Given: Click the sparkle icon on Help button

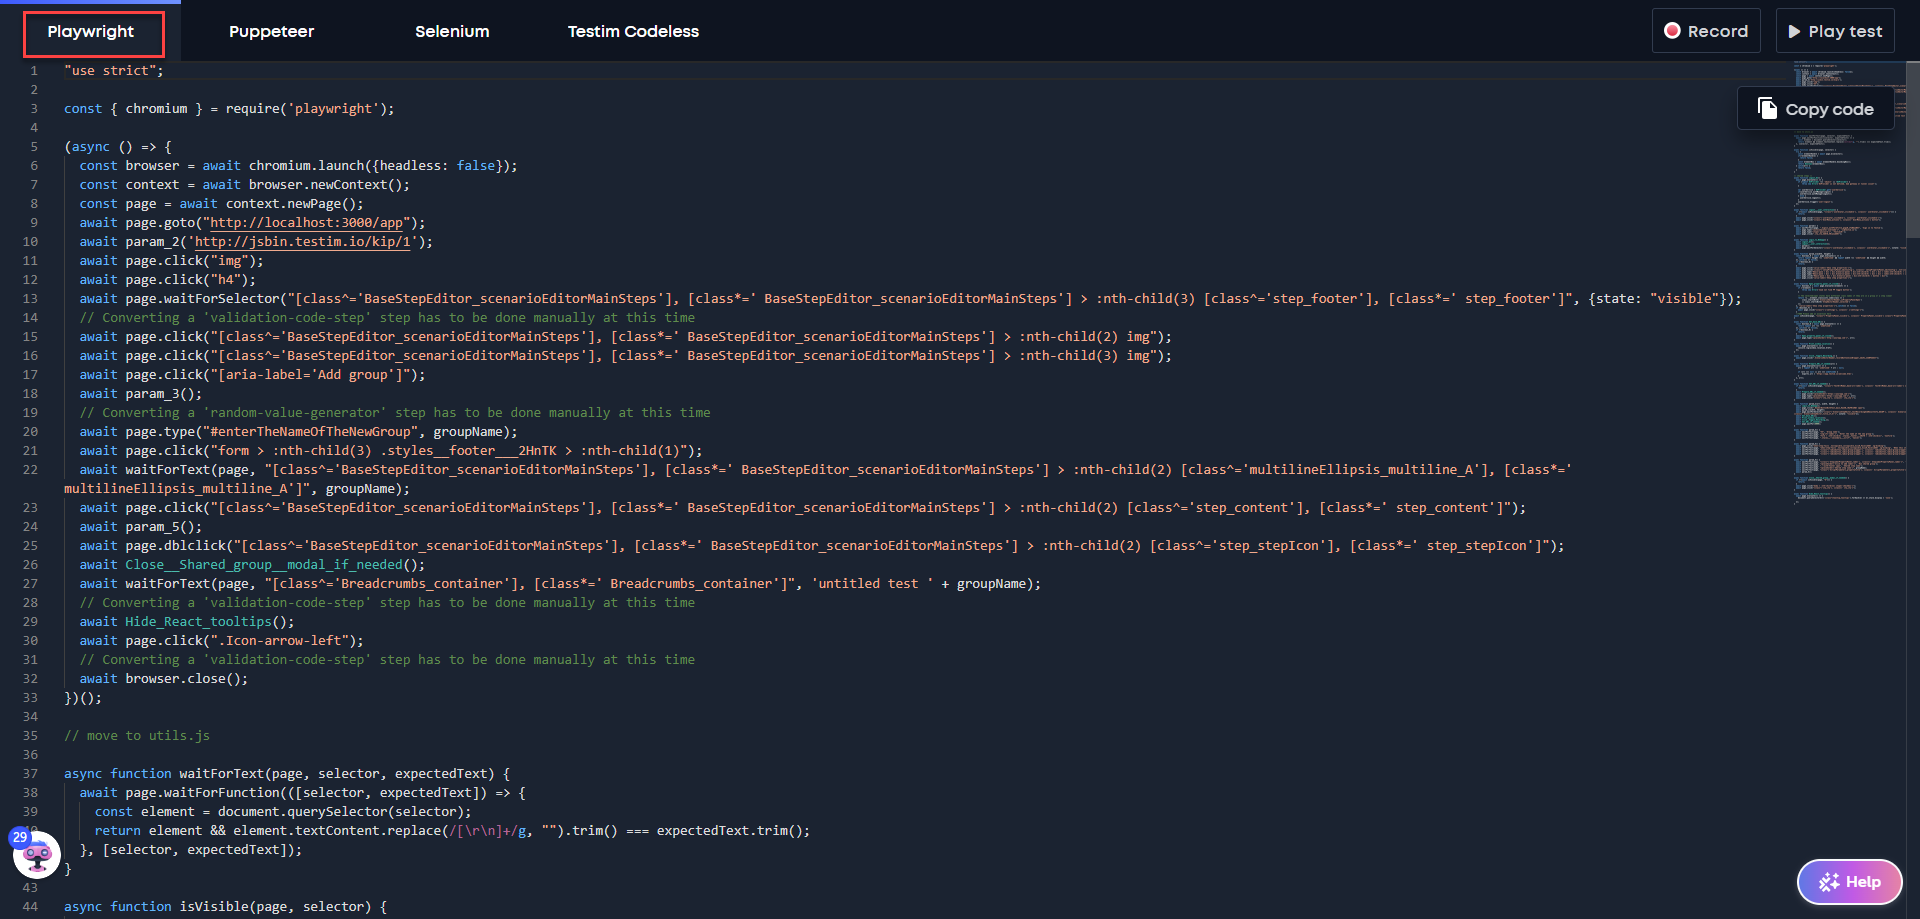Looking at the screenshot, I should [1829, 882].
